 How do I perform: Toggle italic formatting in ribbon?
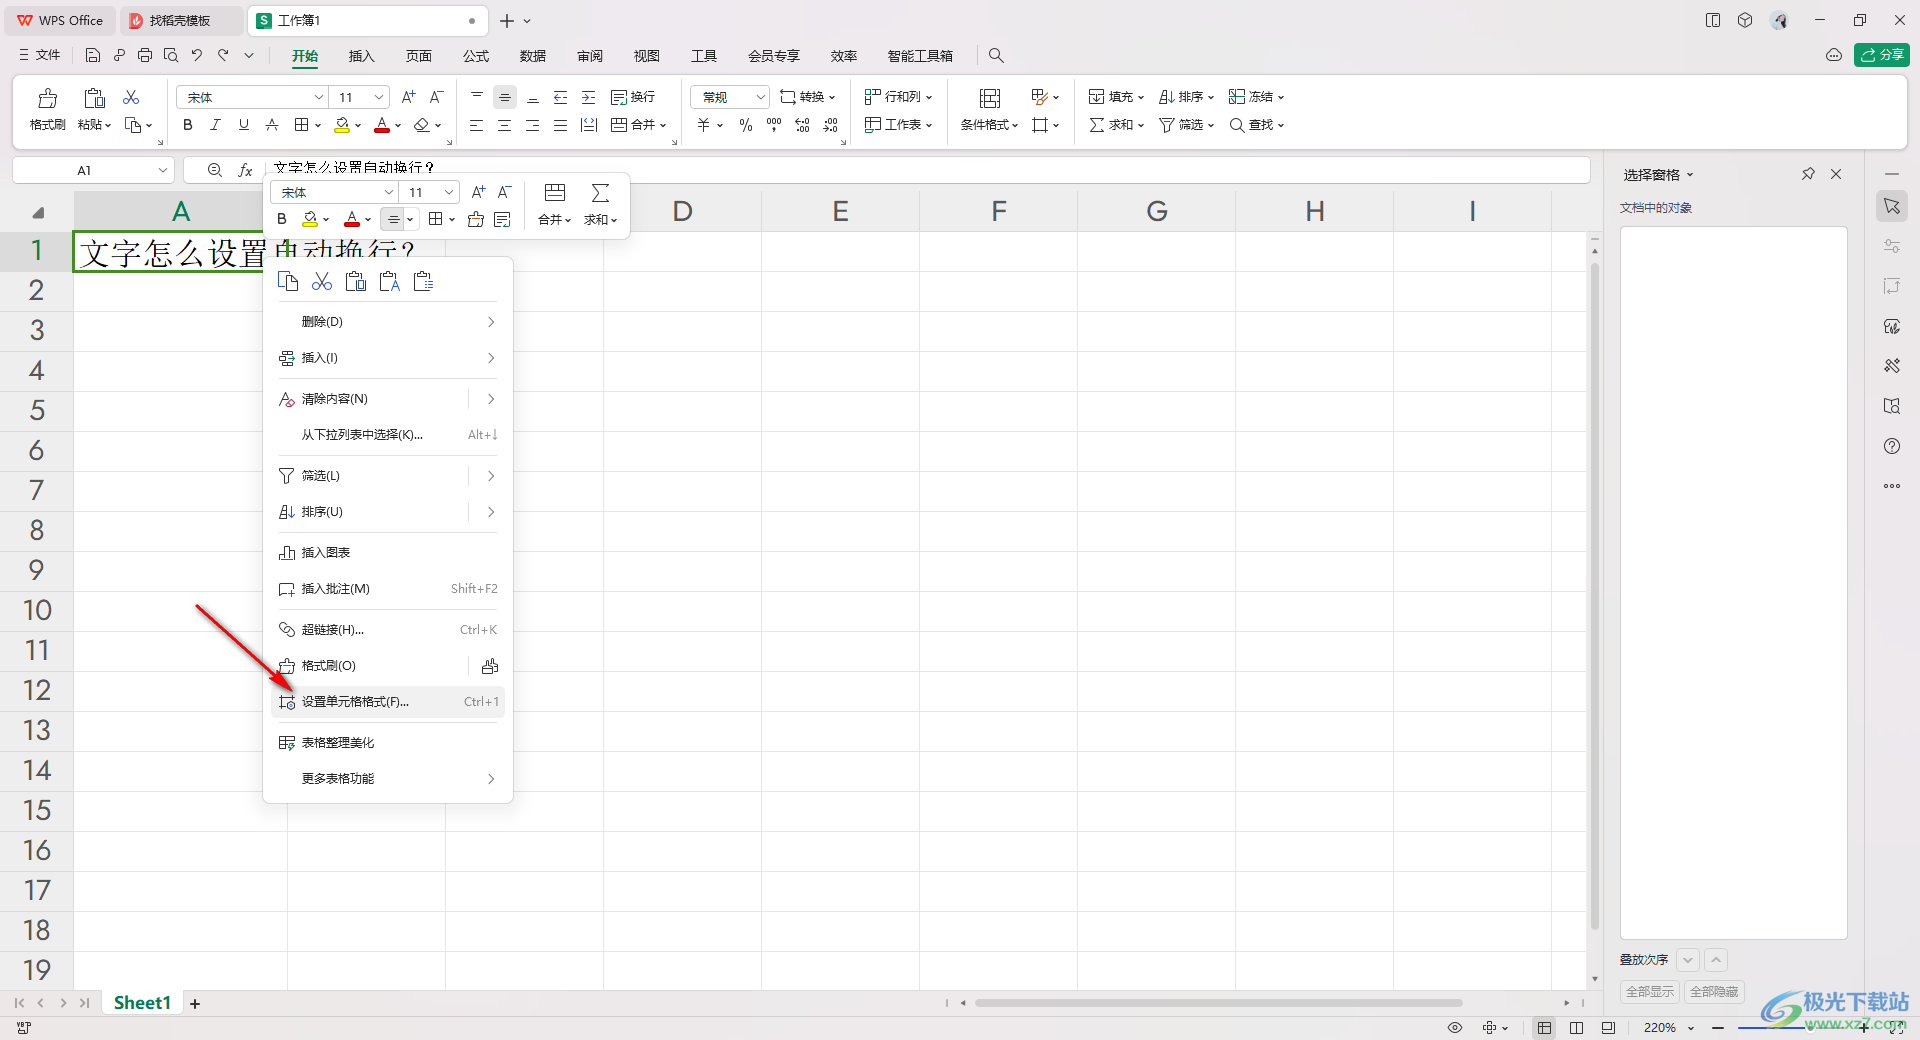[x=215, y=125]
